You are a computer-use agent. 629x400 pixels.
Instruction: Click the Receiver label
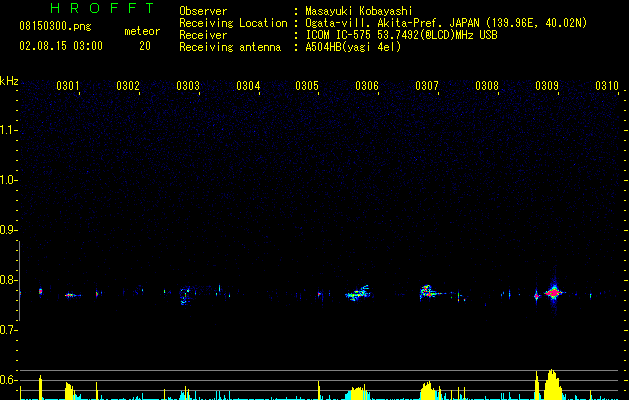point(203,35)
